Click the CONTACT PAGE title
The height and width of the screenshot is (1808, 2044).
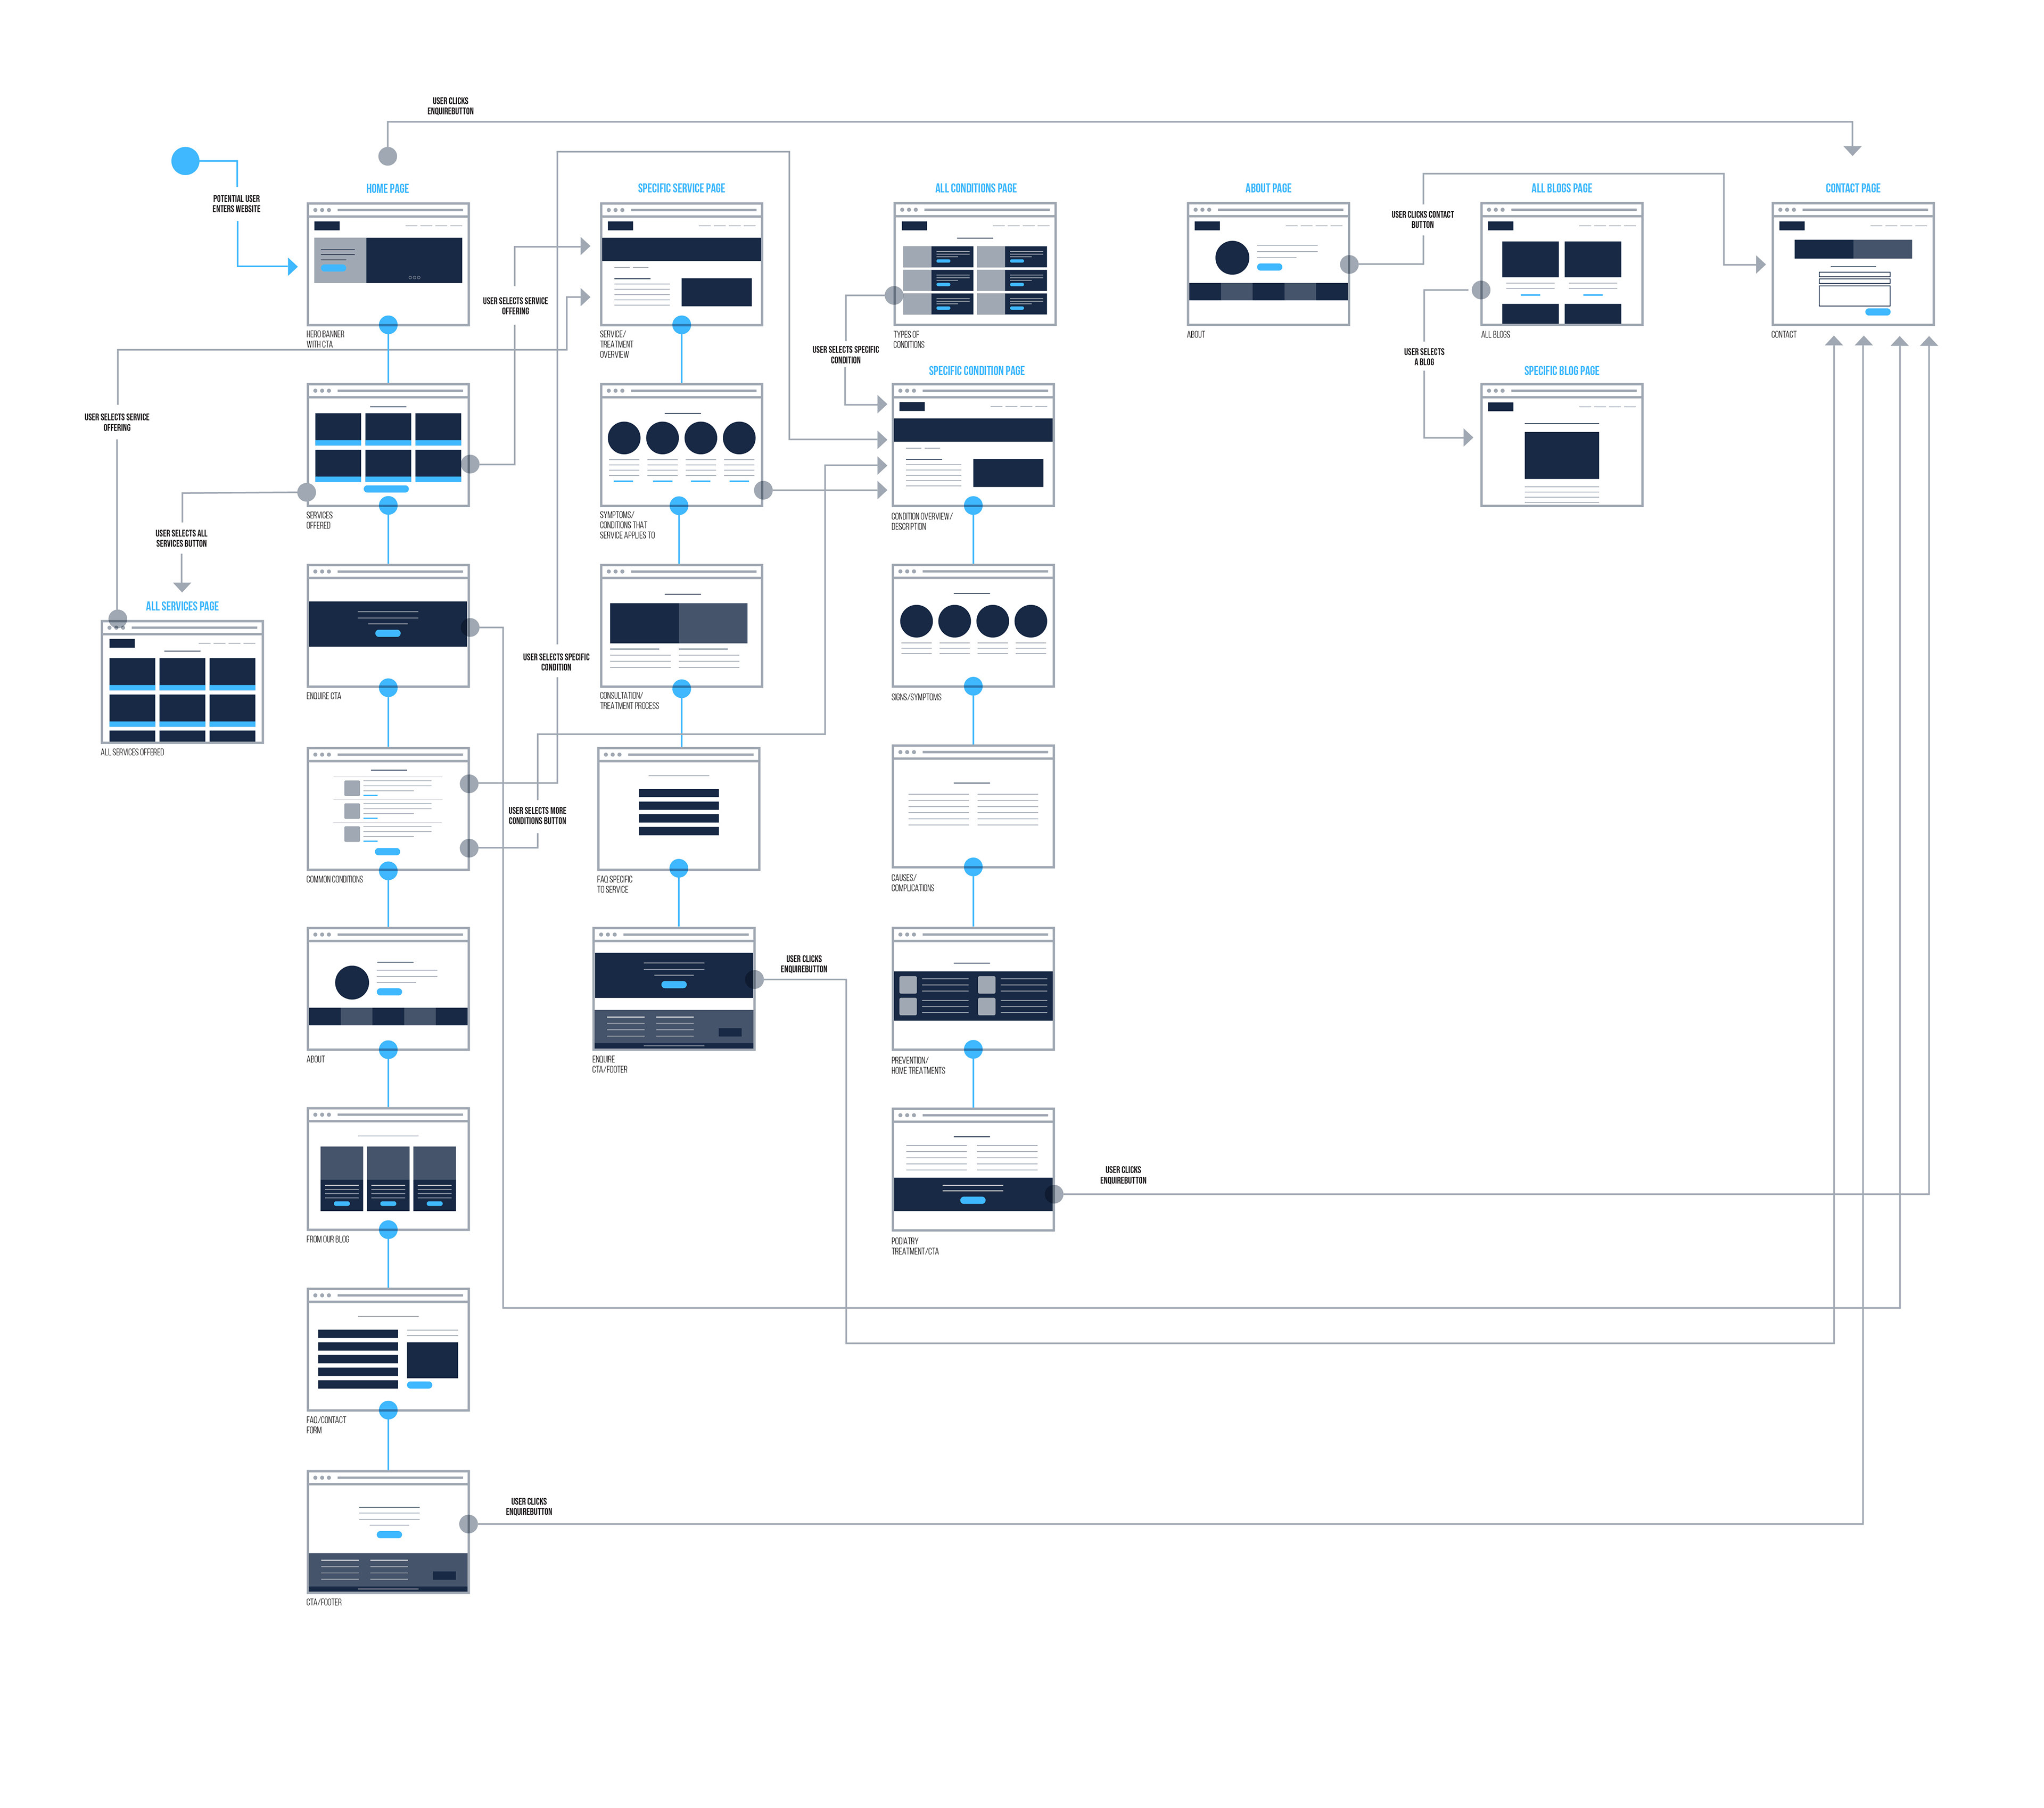click(1852, 188)
